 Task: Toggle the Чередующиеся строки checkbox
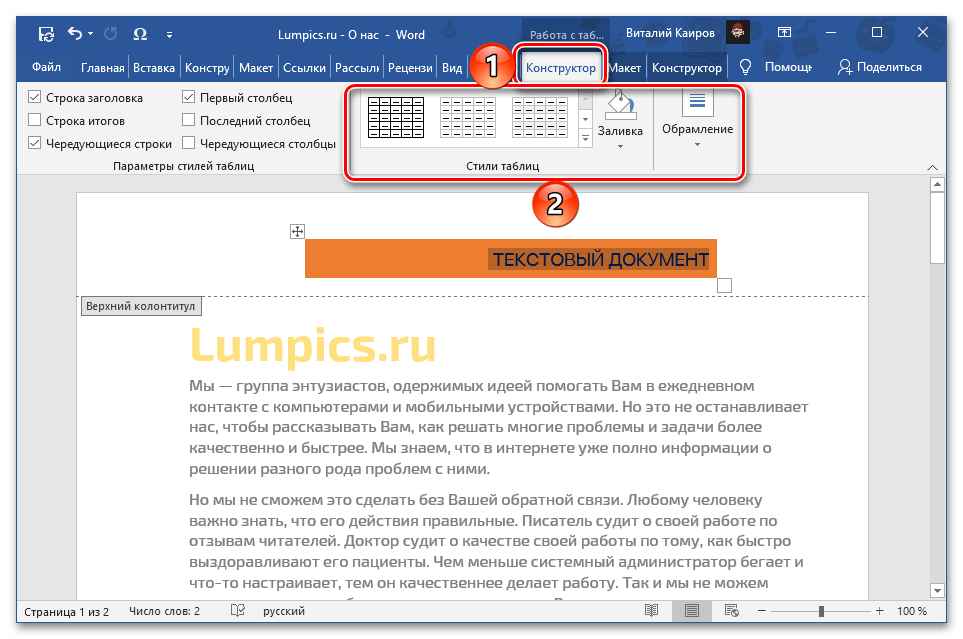click(x=34, y=143)
